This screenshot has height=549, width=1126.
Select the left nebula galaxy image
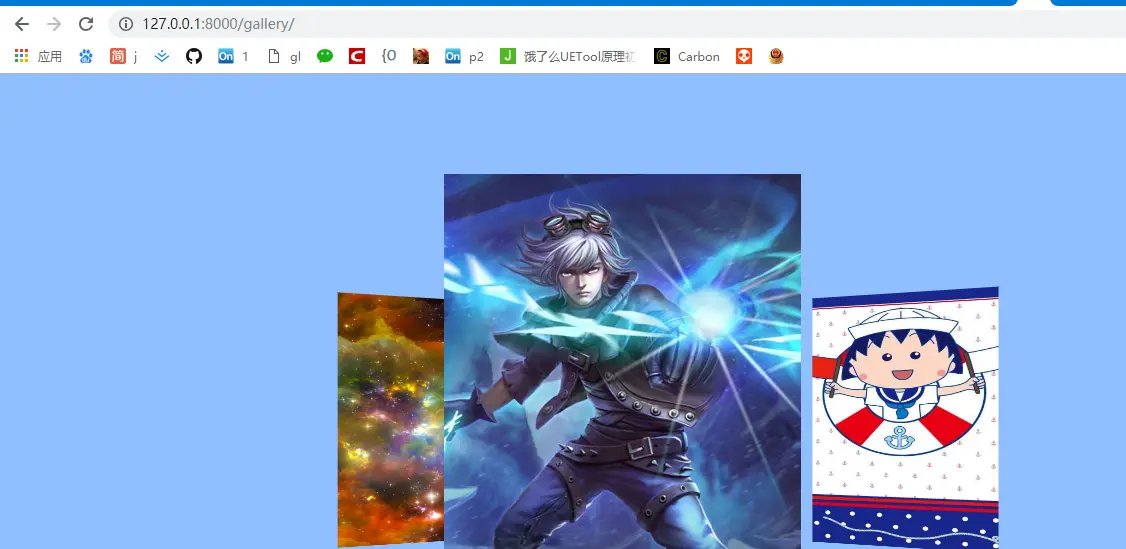pos(391,420)
